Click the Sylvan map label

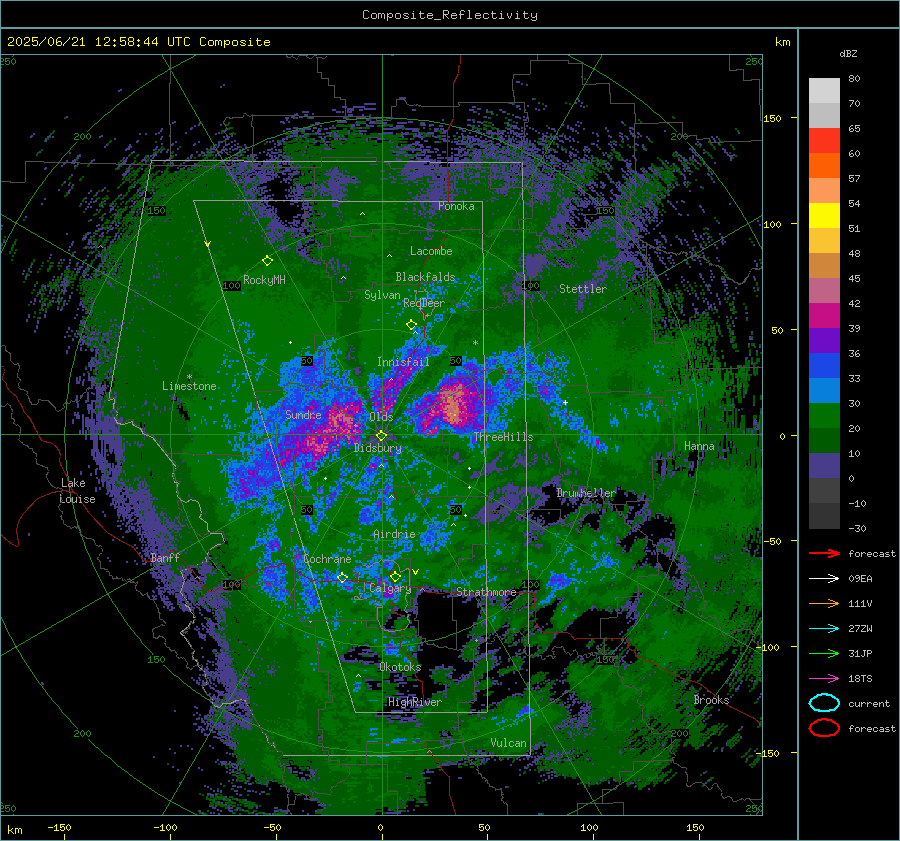382,295
